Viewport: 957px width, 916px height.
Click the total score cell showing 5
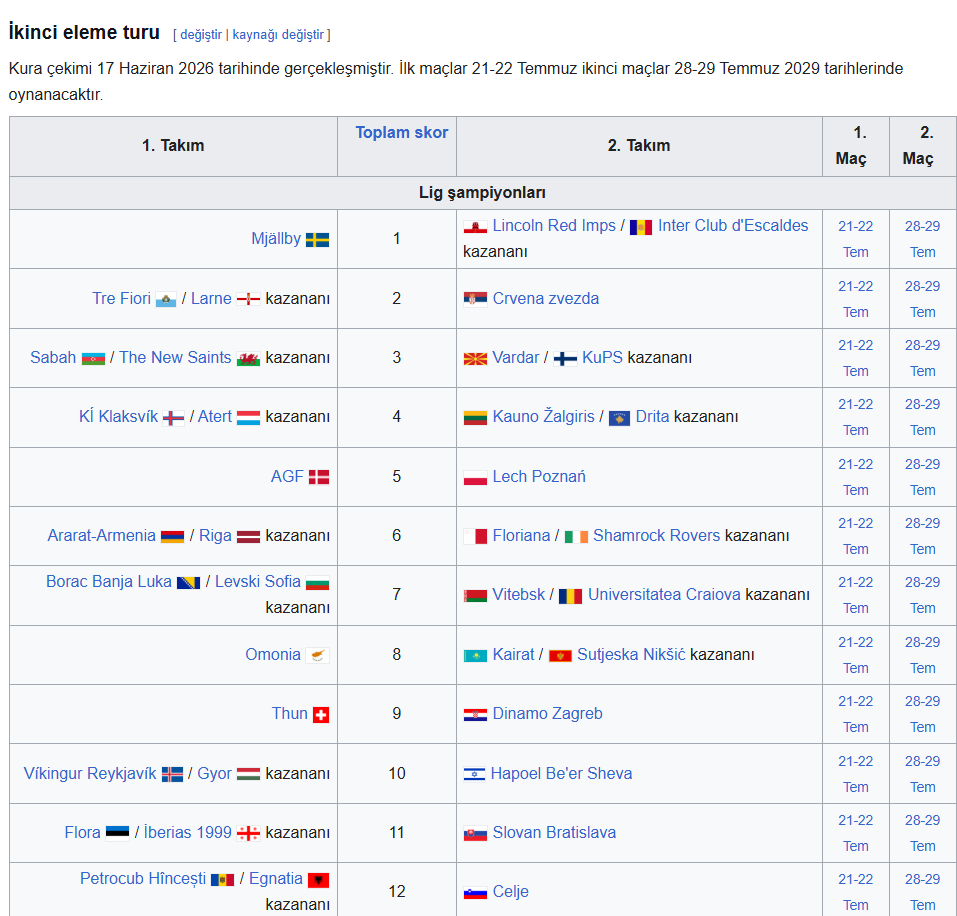point(397,477)
